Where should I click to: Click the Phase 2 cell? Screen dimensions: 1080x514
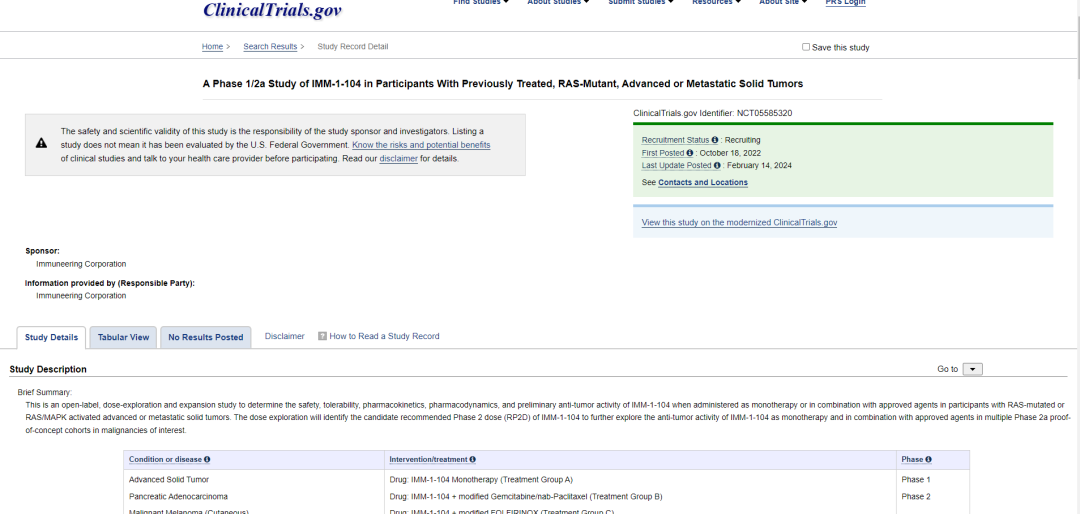point(915,496)
